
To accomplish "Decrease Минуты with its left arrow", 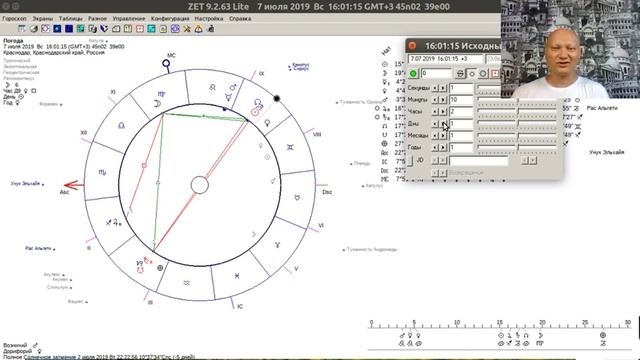I will click(x=435, y=100).
